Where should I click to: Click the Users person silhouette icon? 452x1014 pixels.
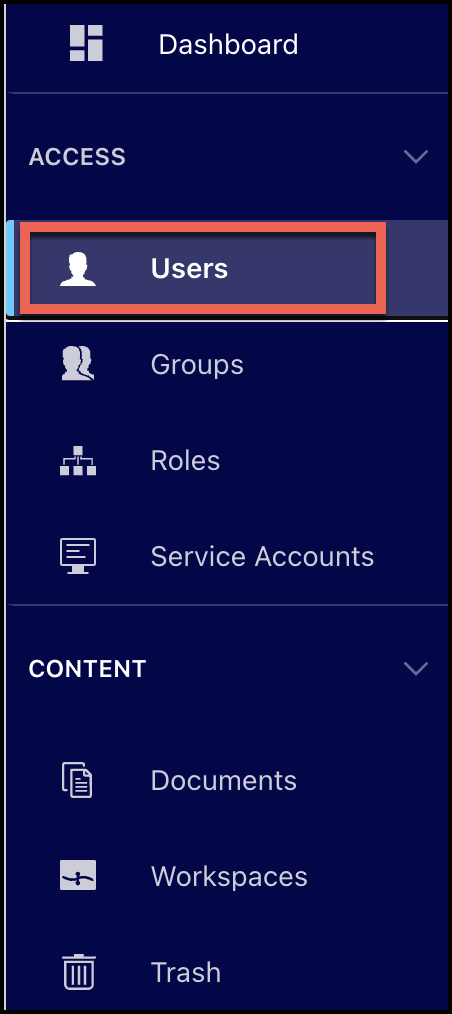point(78,268)
